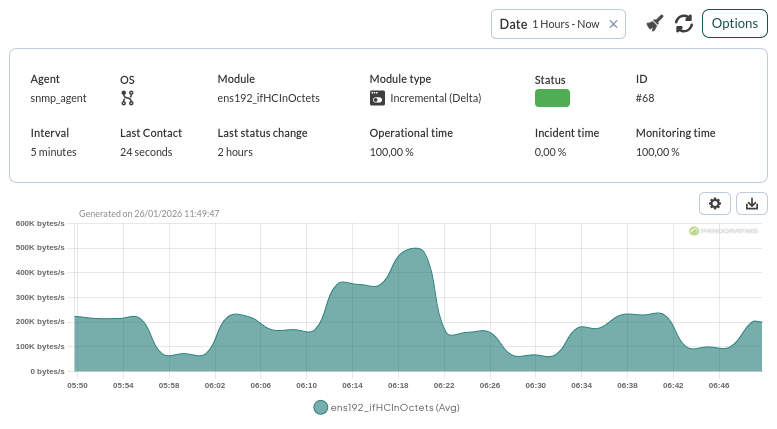Viewport: 777px width, 429px height.
Task: Click the 06:18 time axis label
Action: [398, 385]
